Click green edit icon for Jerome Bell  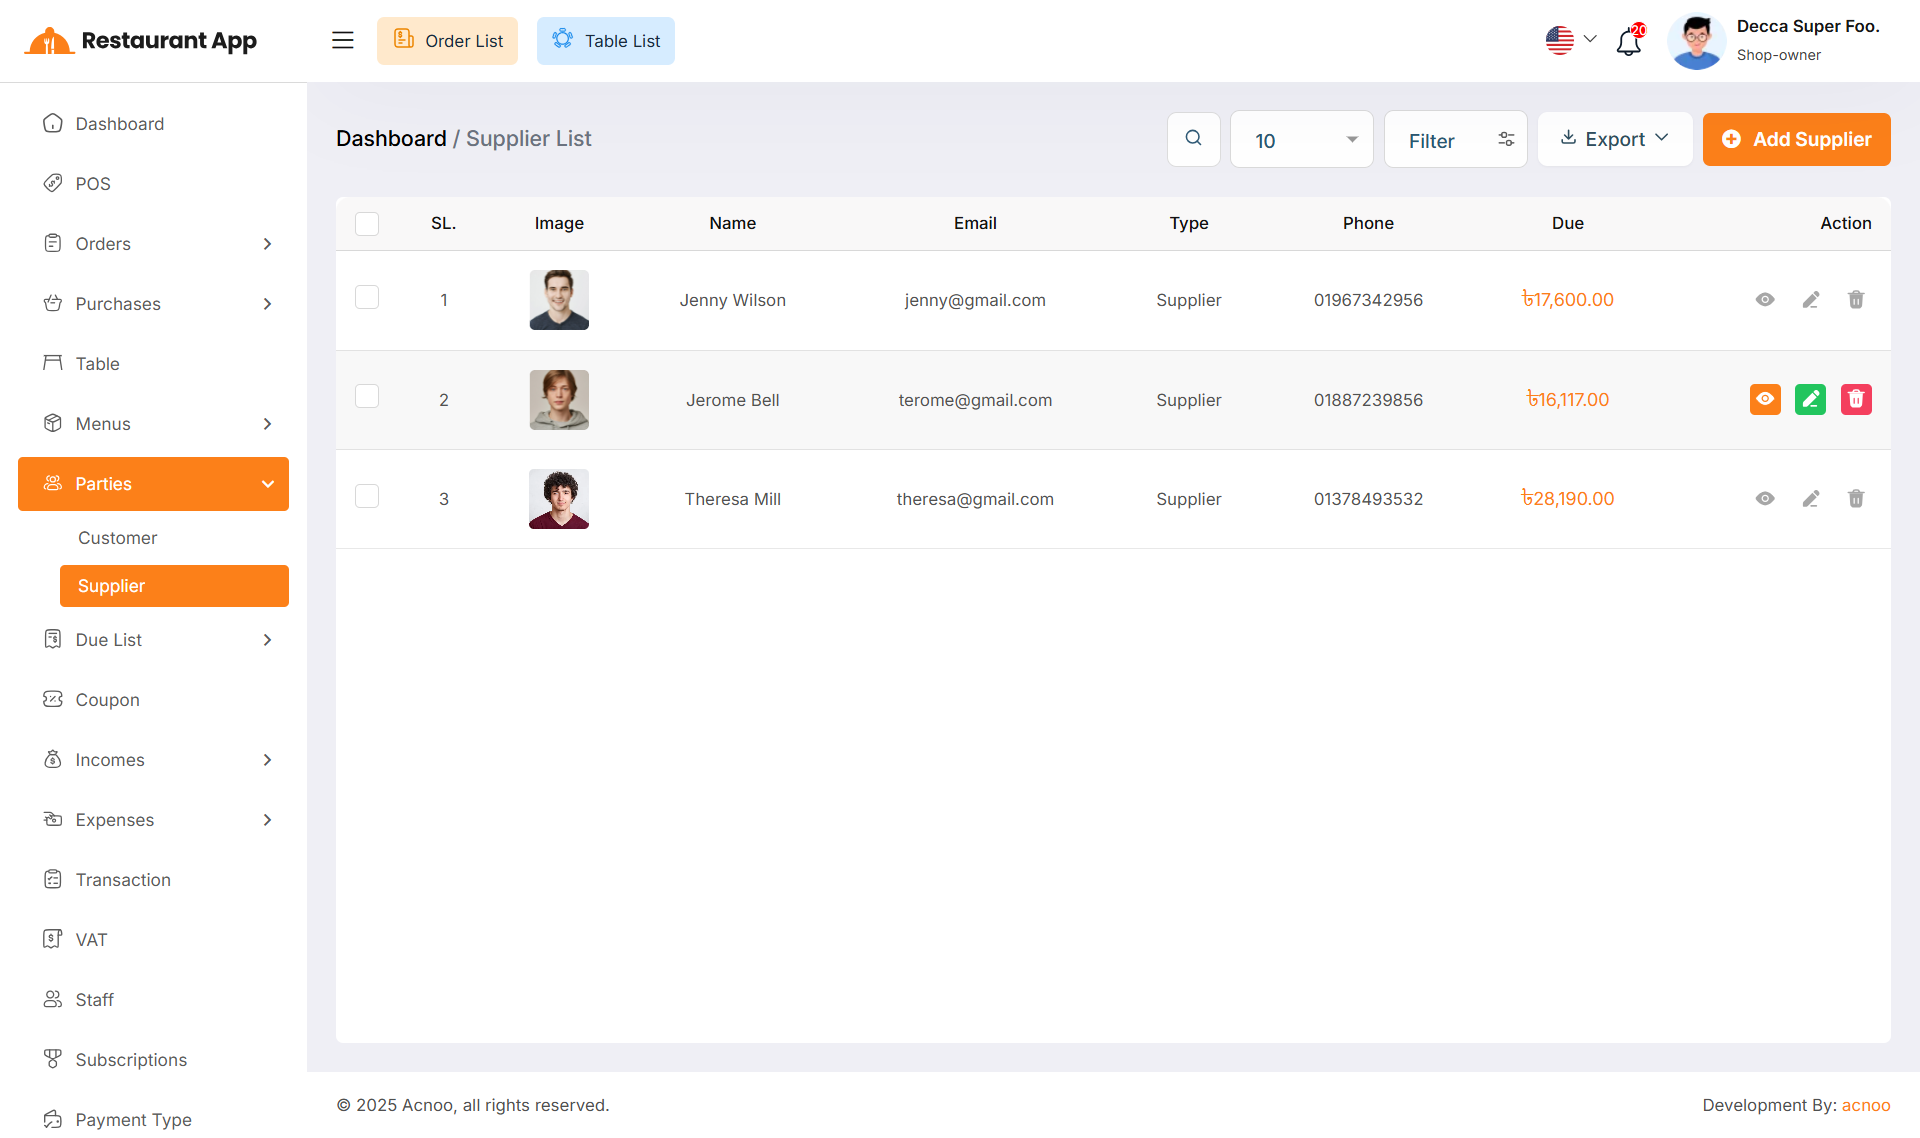tap(1810, 400)
